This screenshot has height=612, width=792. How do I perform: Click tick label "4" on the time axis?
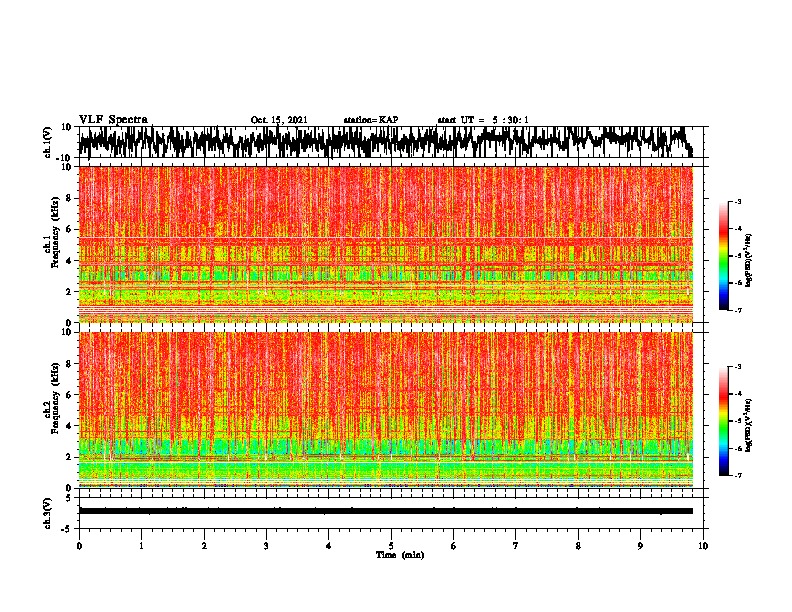[x=328, y=546]
